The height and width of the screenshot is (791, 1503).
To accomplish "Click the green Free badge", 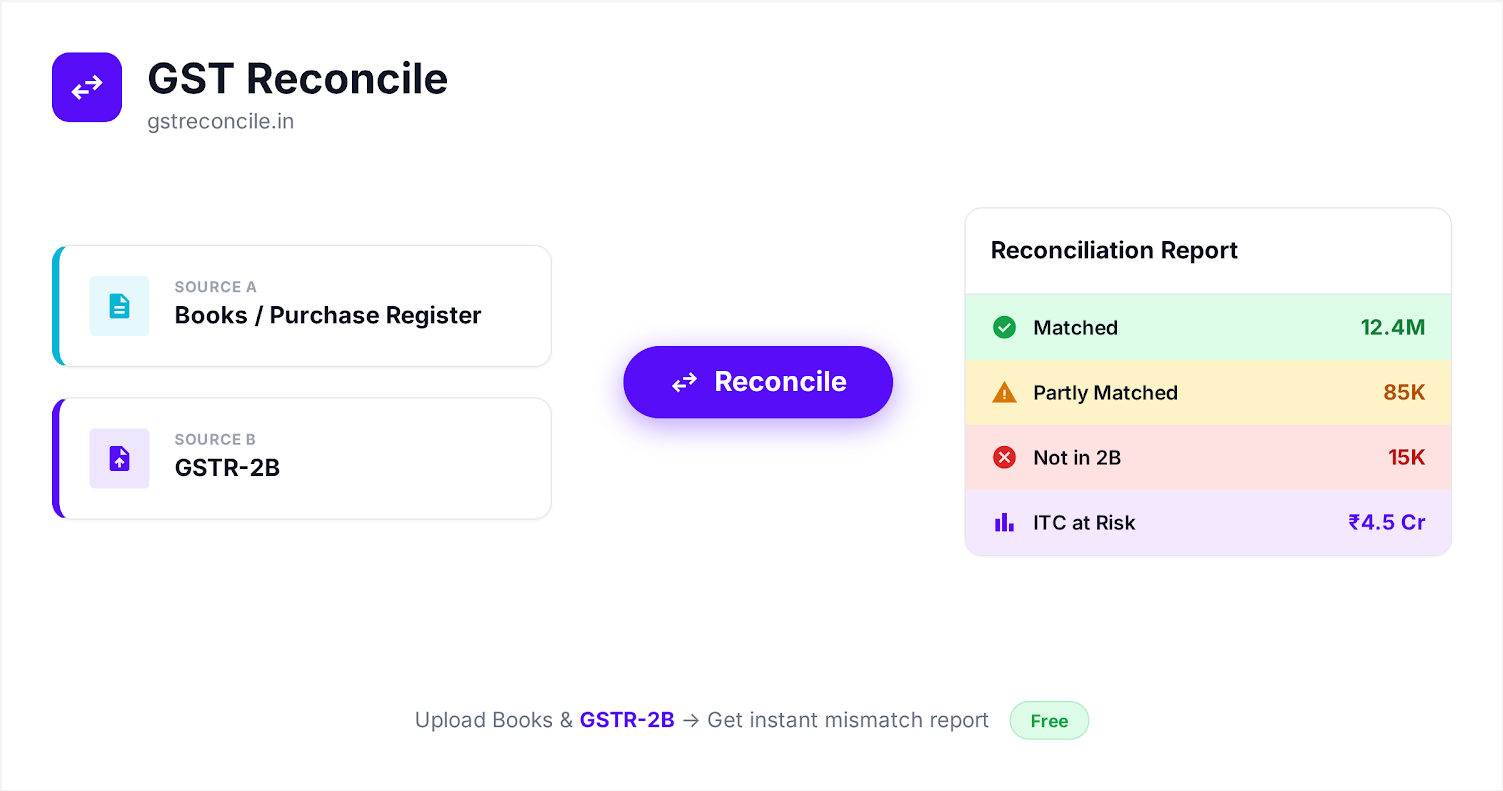I will (1049, 721).
